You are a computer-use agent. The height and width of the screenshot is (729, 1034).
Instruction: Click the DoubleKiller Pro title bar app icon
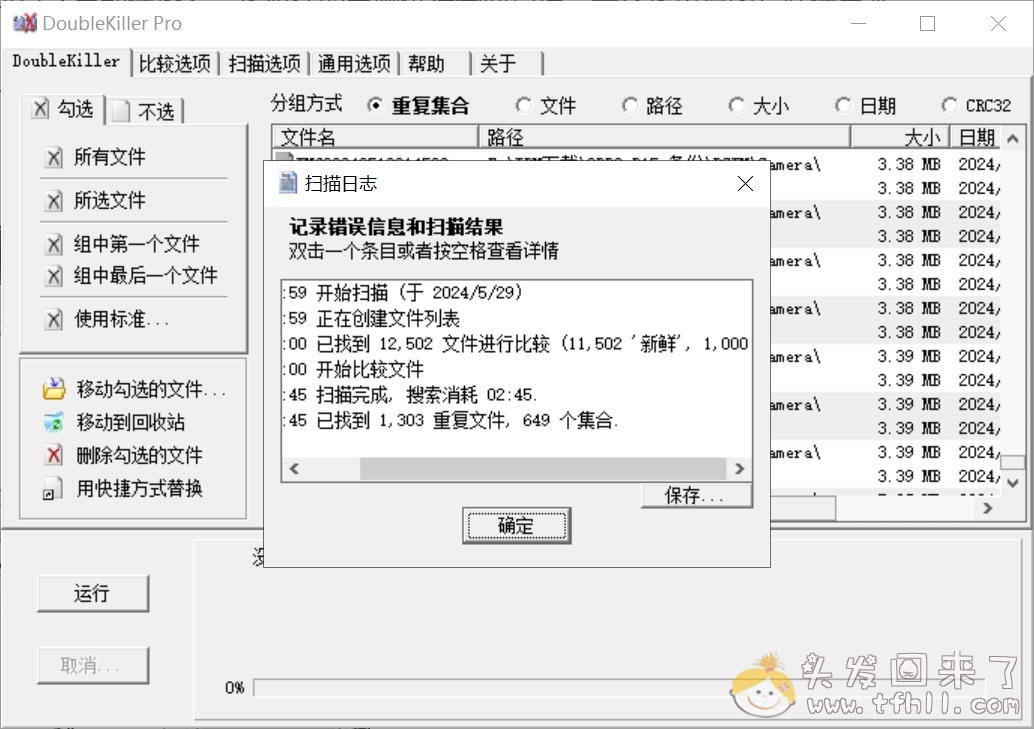pos(24,23)
